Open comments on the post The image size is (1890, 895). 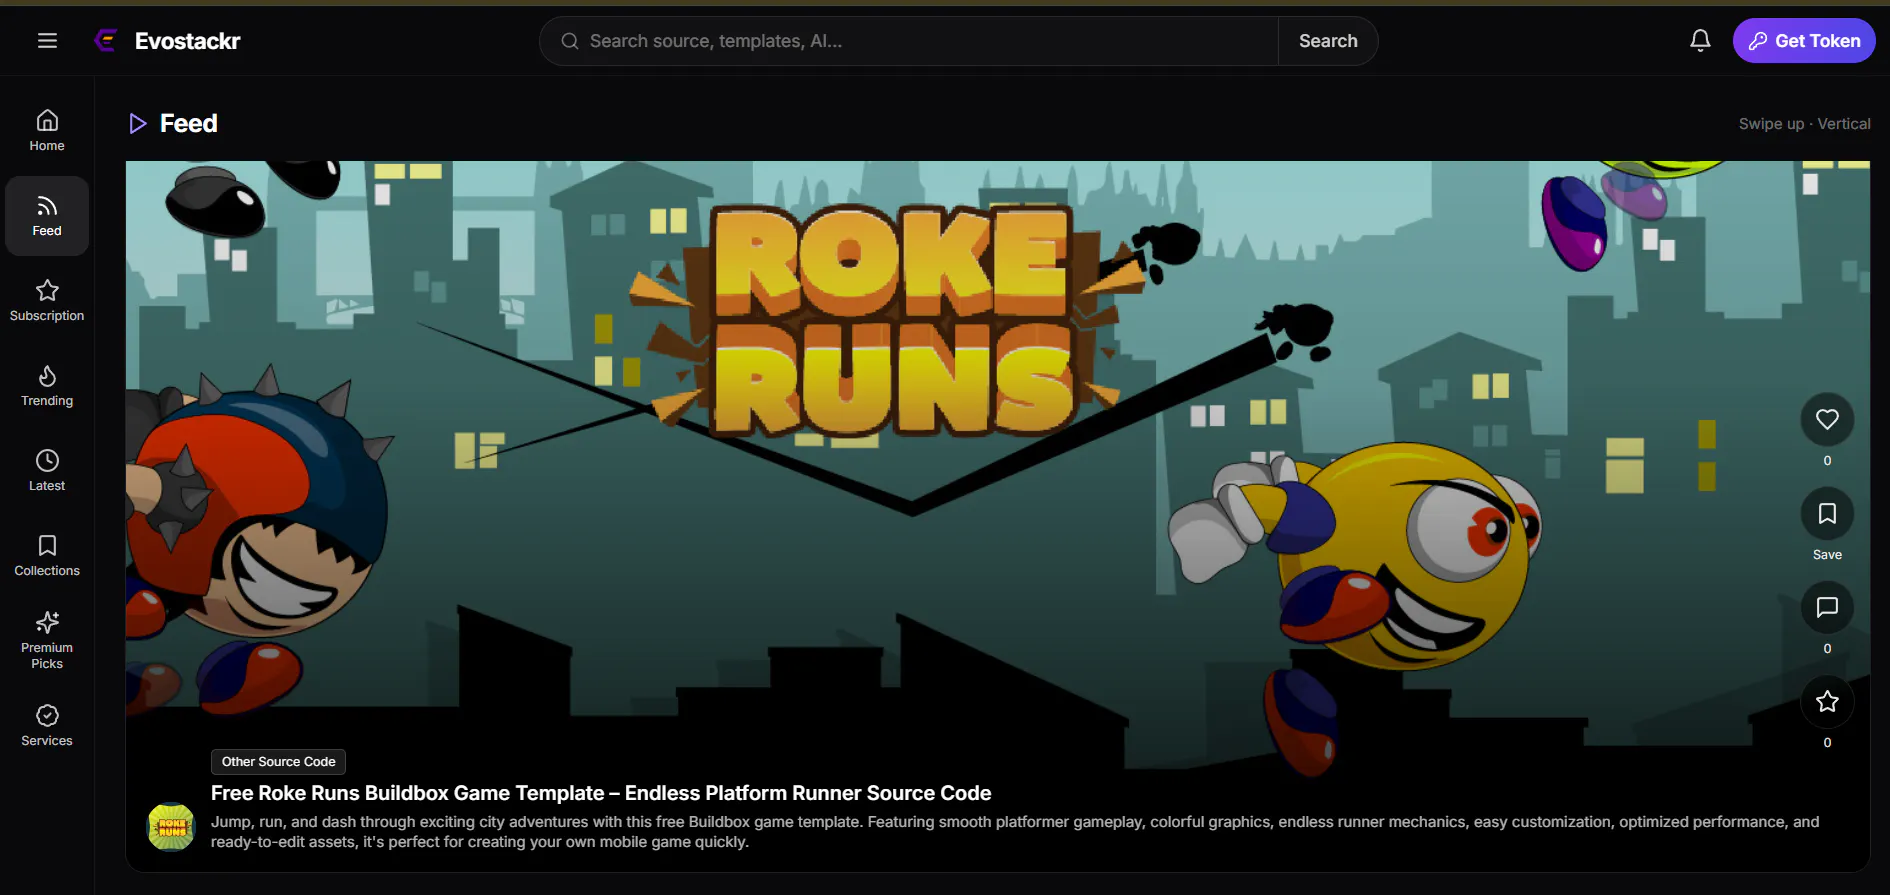pos(1827,608)
